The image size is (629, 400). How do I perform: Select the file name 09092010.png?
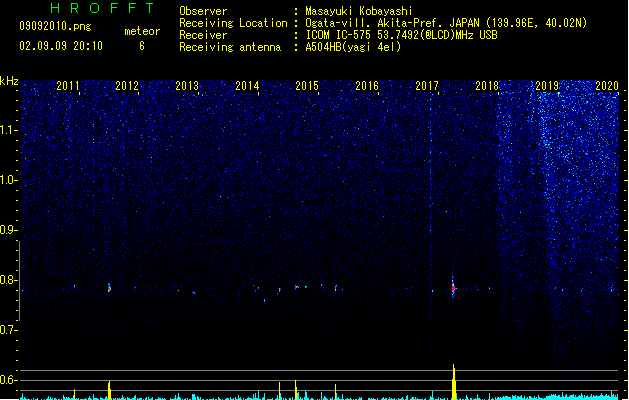55,26
